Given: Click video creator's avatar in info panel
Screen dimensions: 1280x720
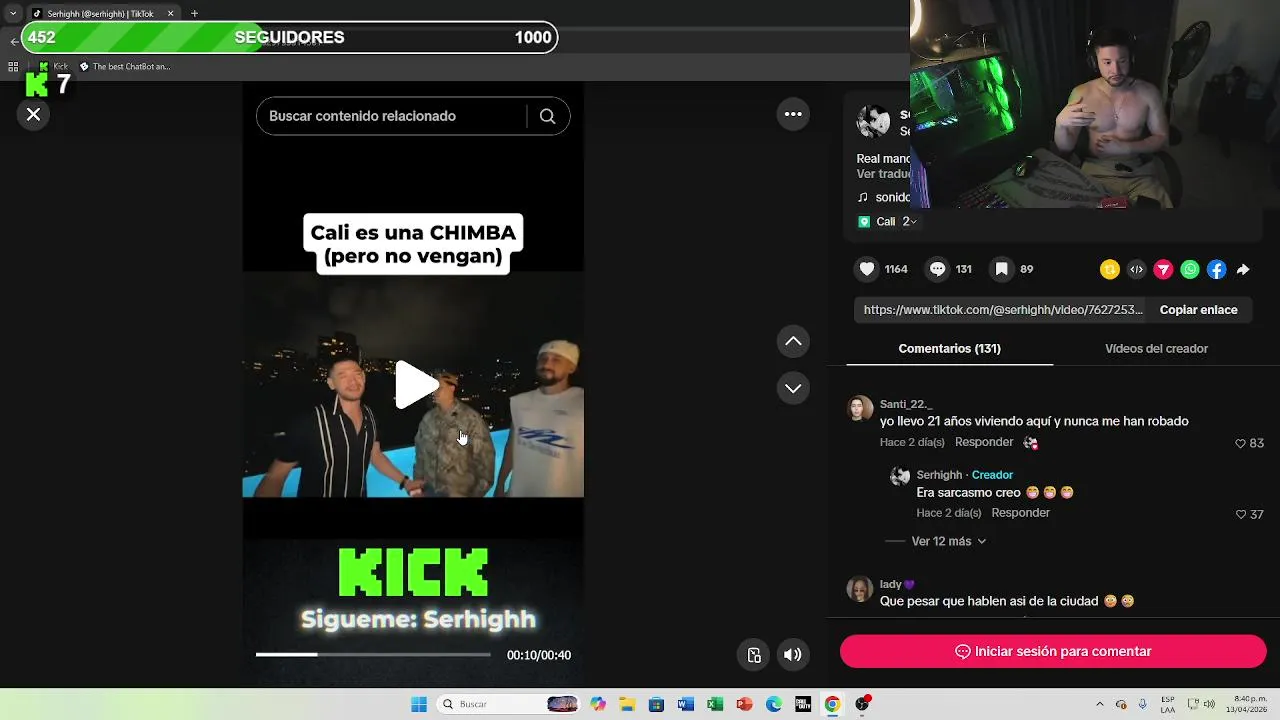Looking at the screenshot, I should pos(873,121).
